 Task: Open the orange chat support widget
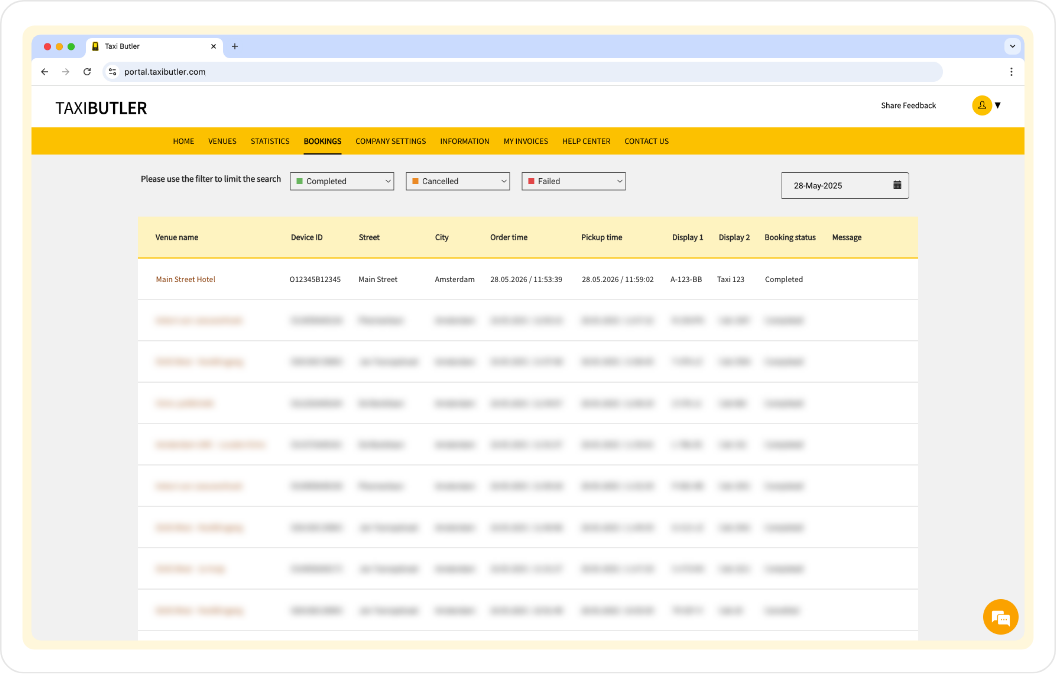1000,616
